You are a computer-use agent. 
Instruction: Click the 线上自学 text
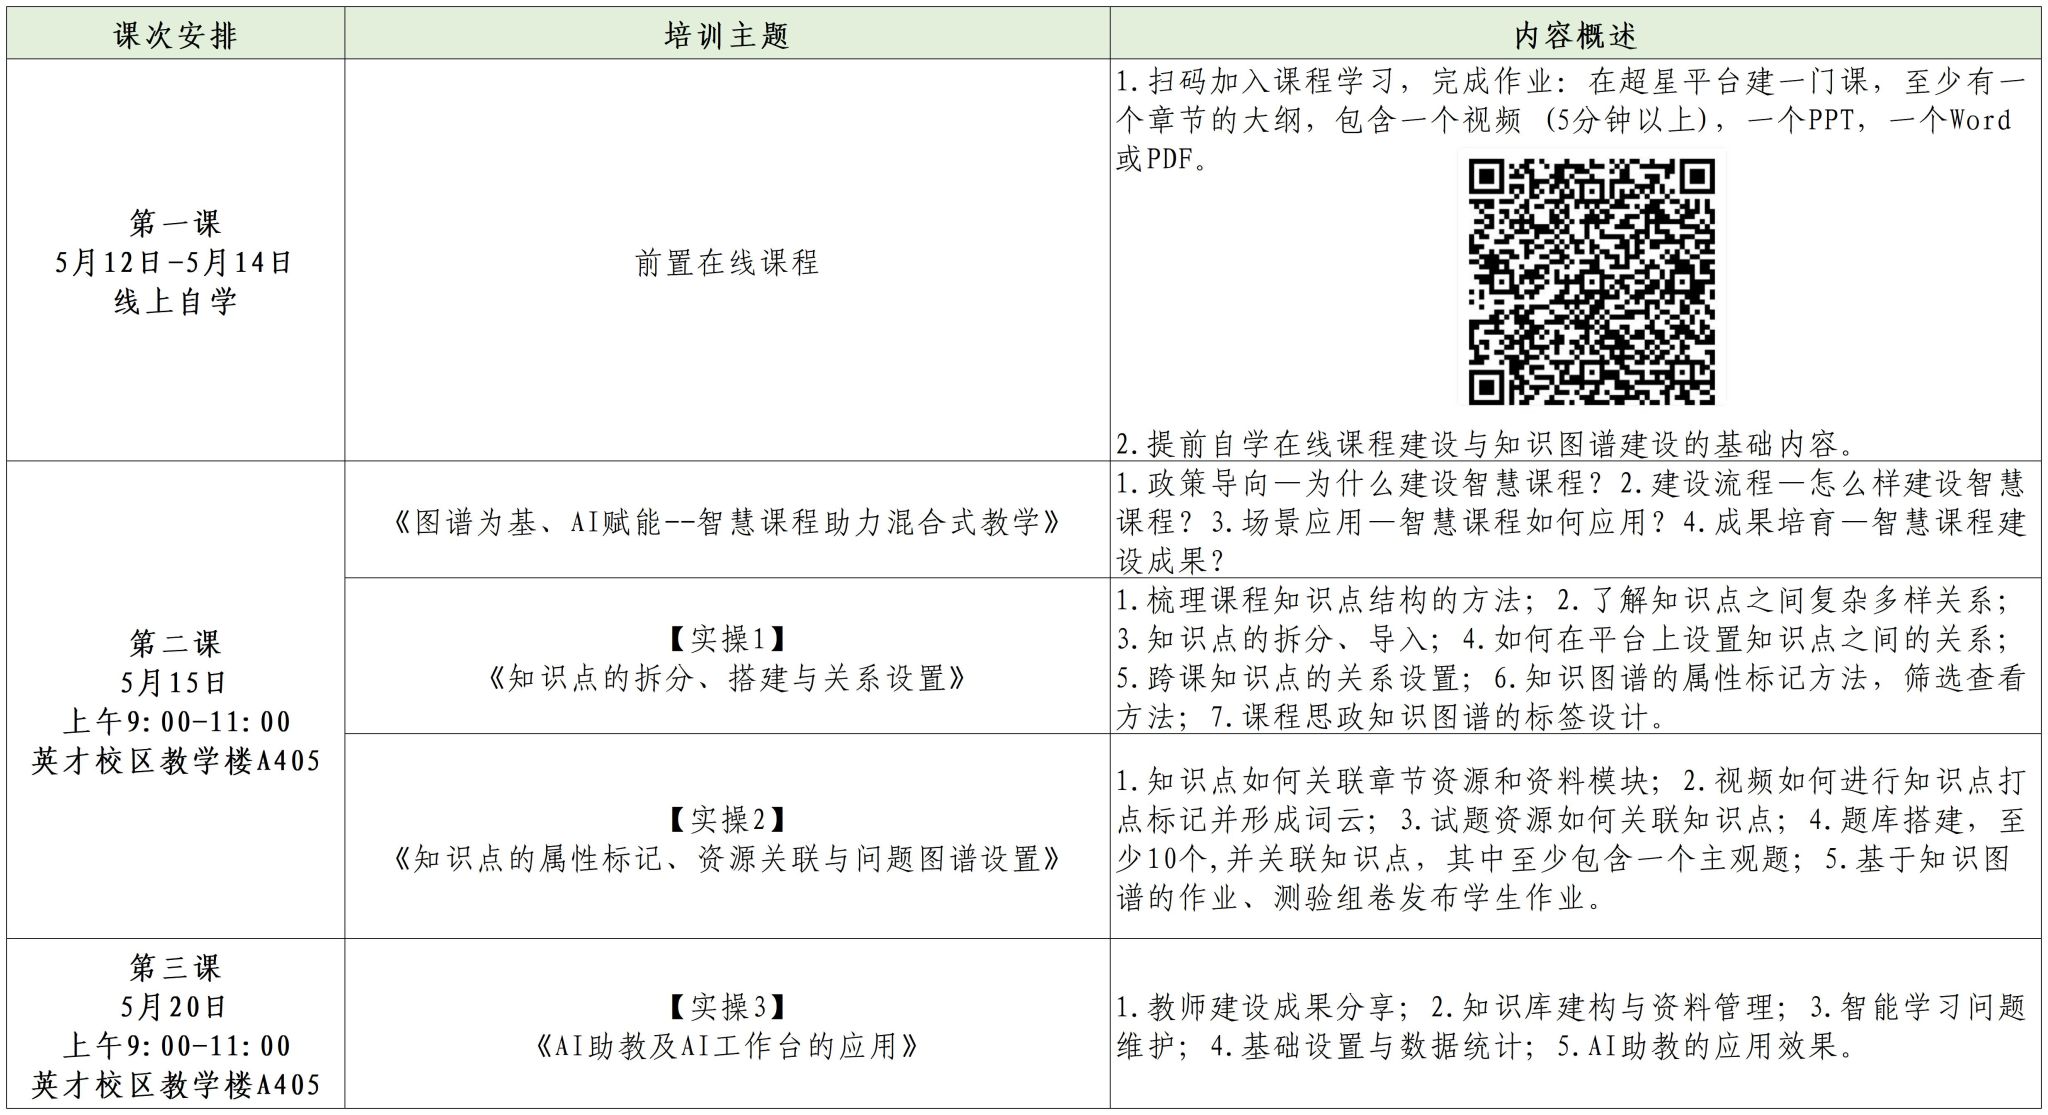click(175, 301)
